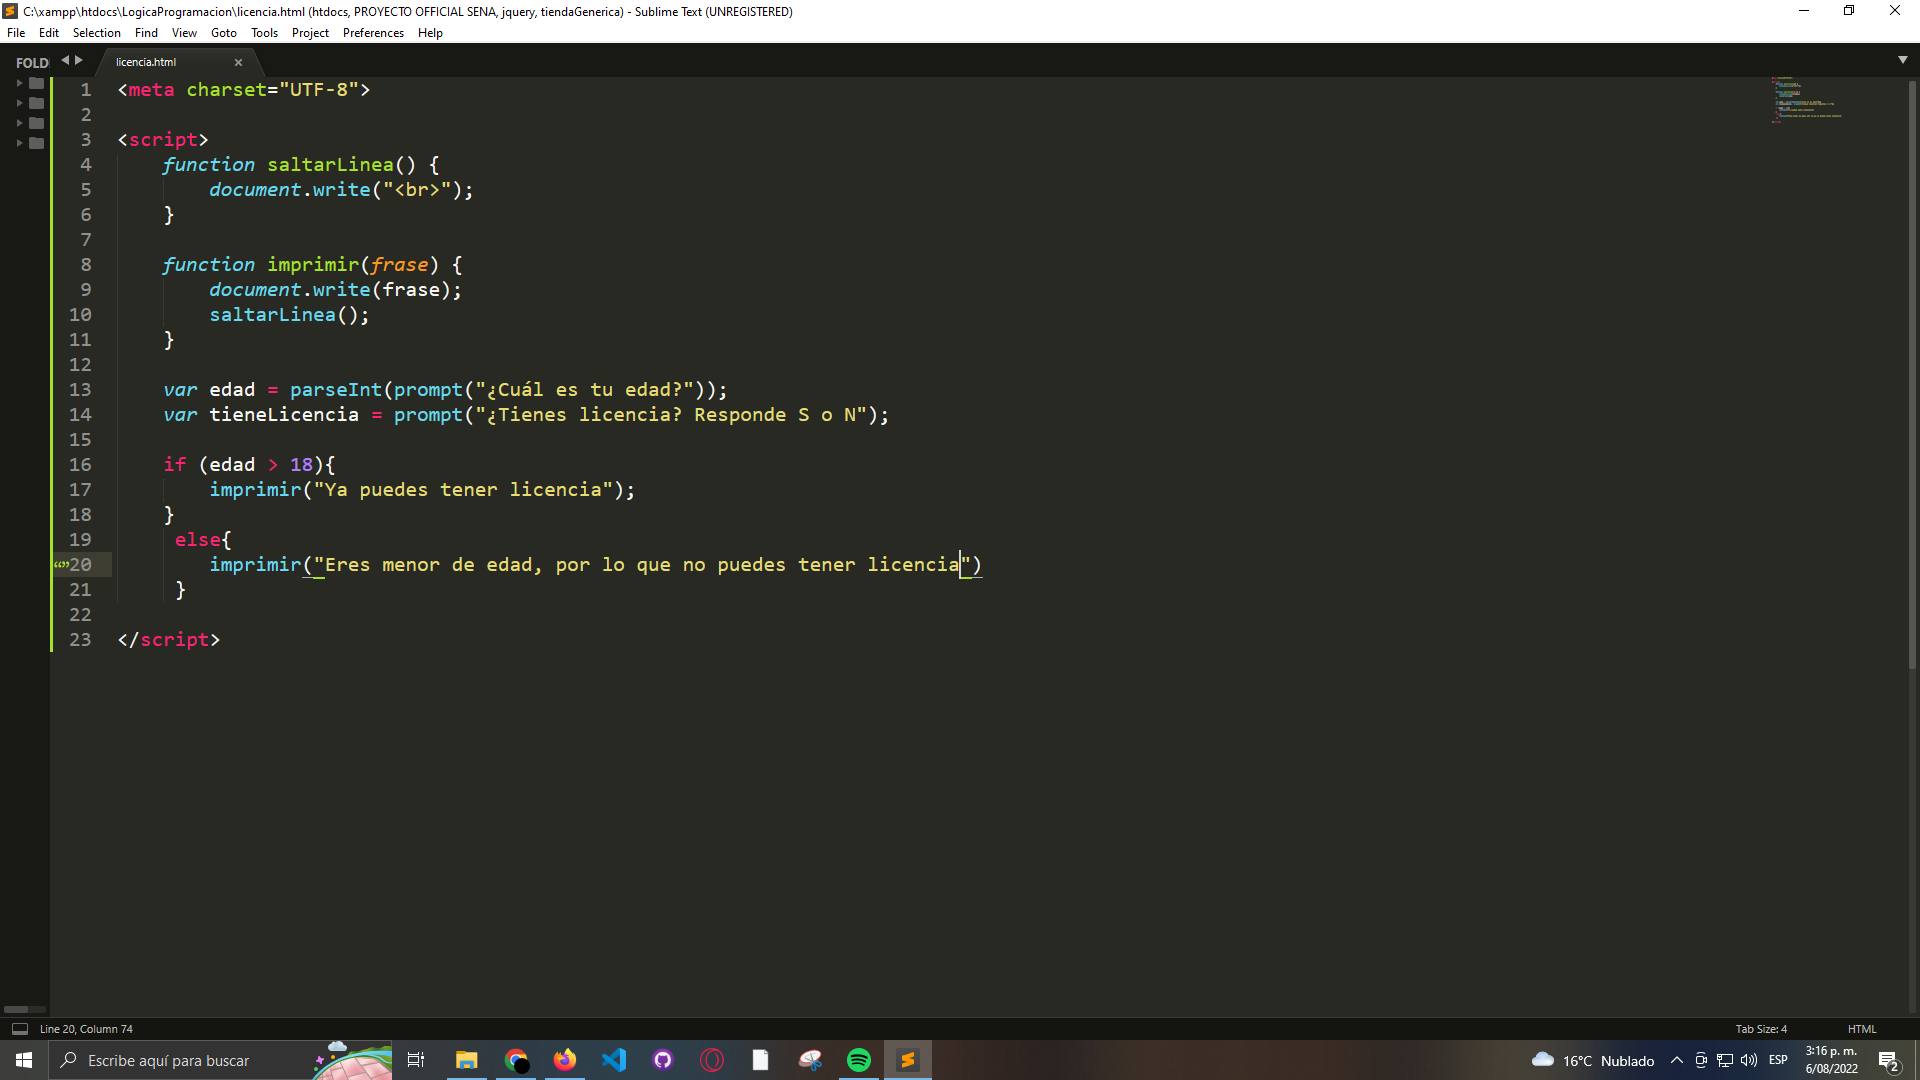Click the code minimap preview
Image resolution: width=1920 pixels, height=1080 pixels.
[x=1806, y=99]
